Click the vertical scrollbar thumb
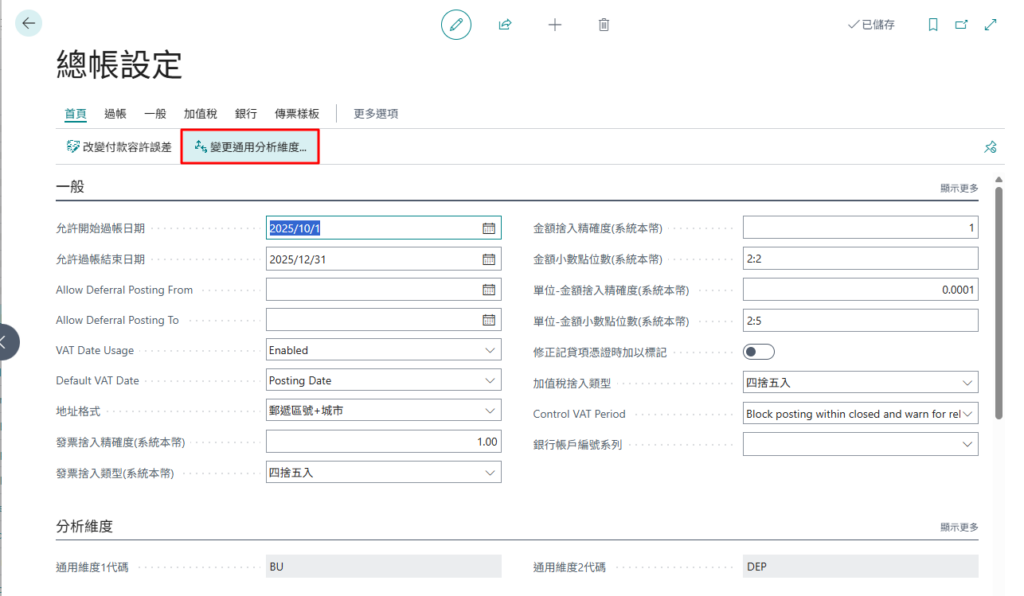 (999, 303)
